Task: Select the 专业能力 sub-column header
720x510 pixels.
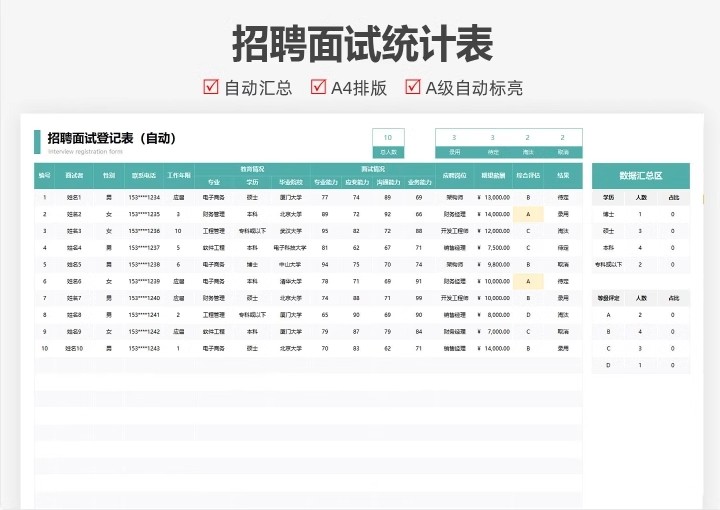Action: (x=326, y=182)
